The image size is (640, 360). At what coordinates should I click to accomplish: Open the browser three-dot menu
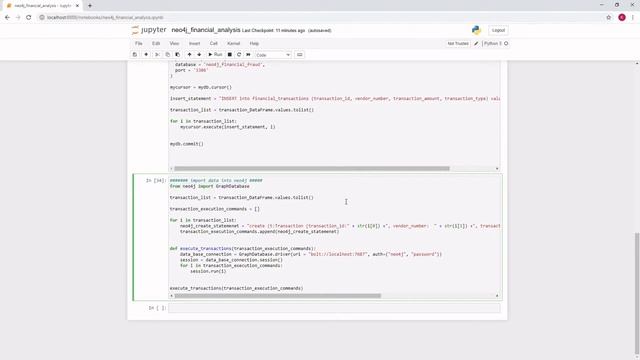coord(633,18)
